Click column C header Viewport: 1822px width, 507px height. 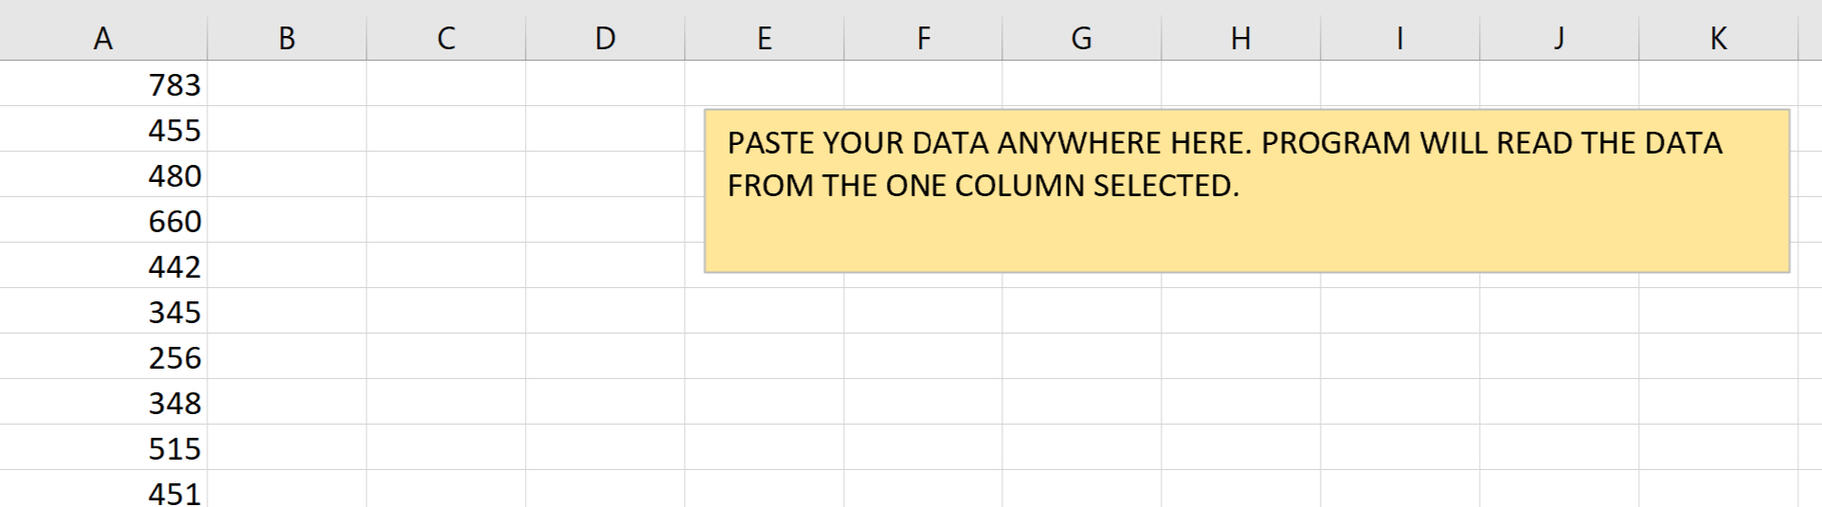(446, 38)
